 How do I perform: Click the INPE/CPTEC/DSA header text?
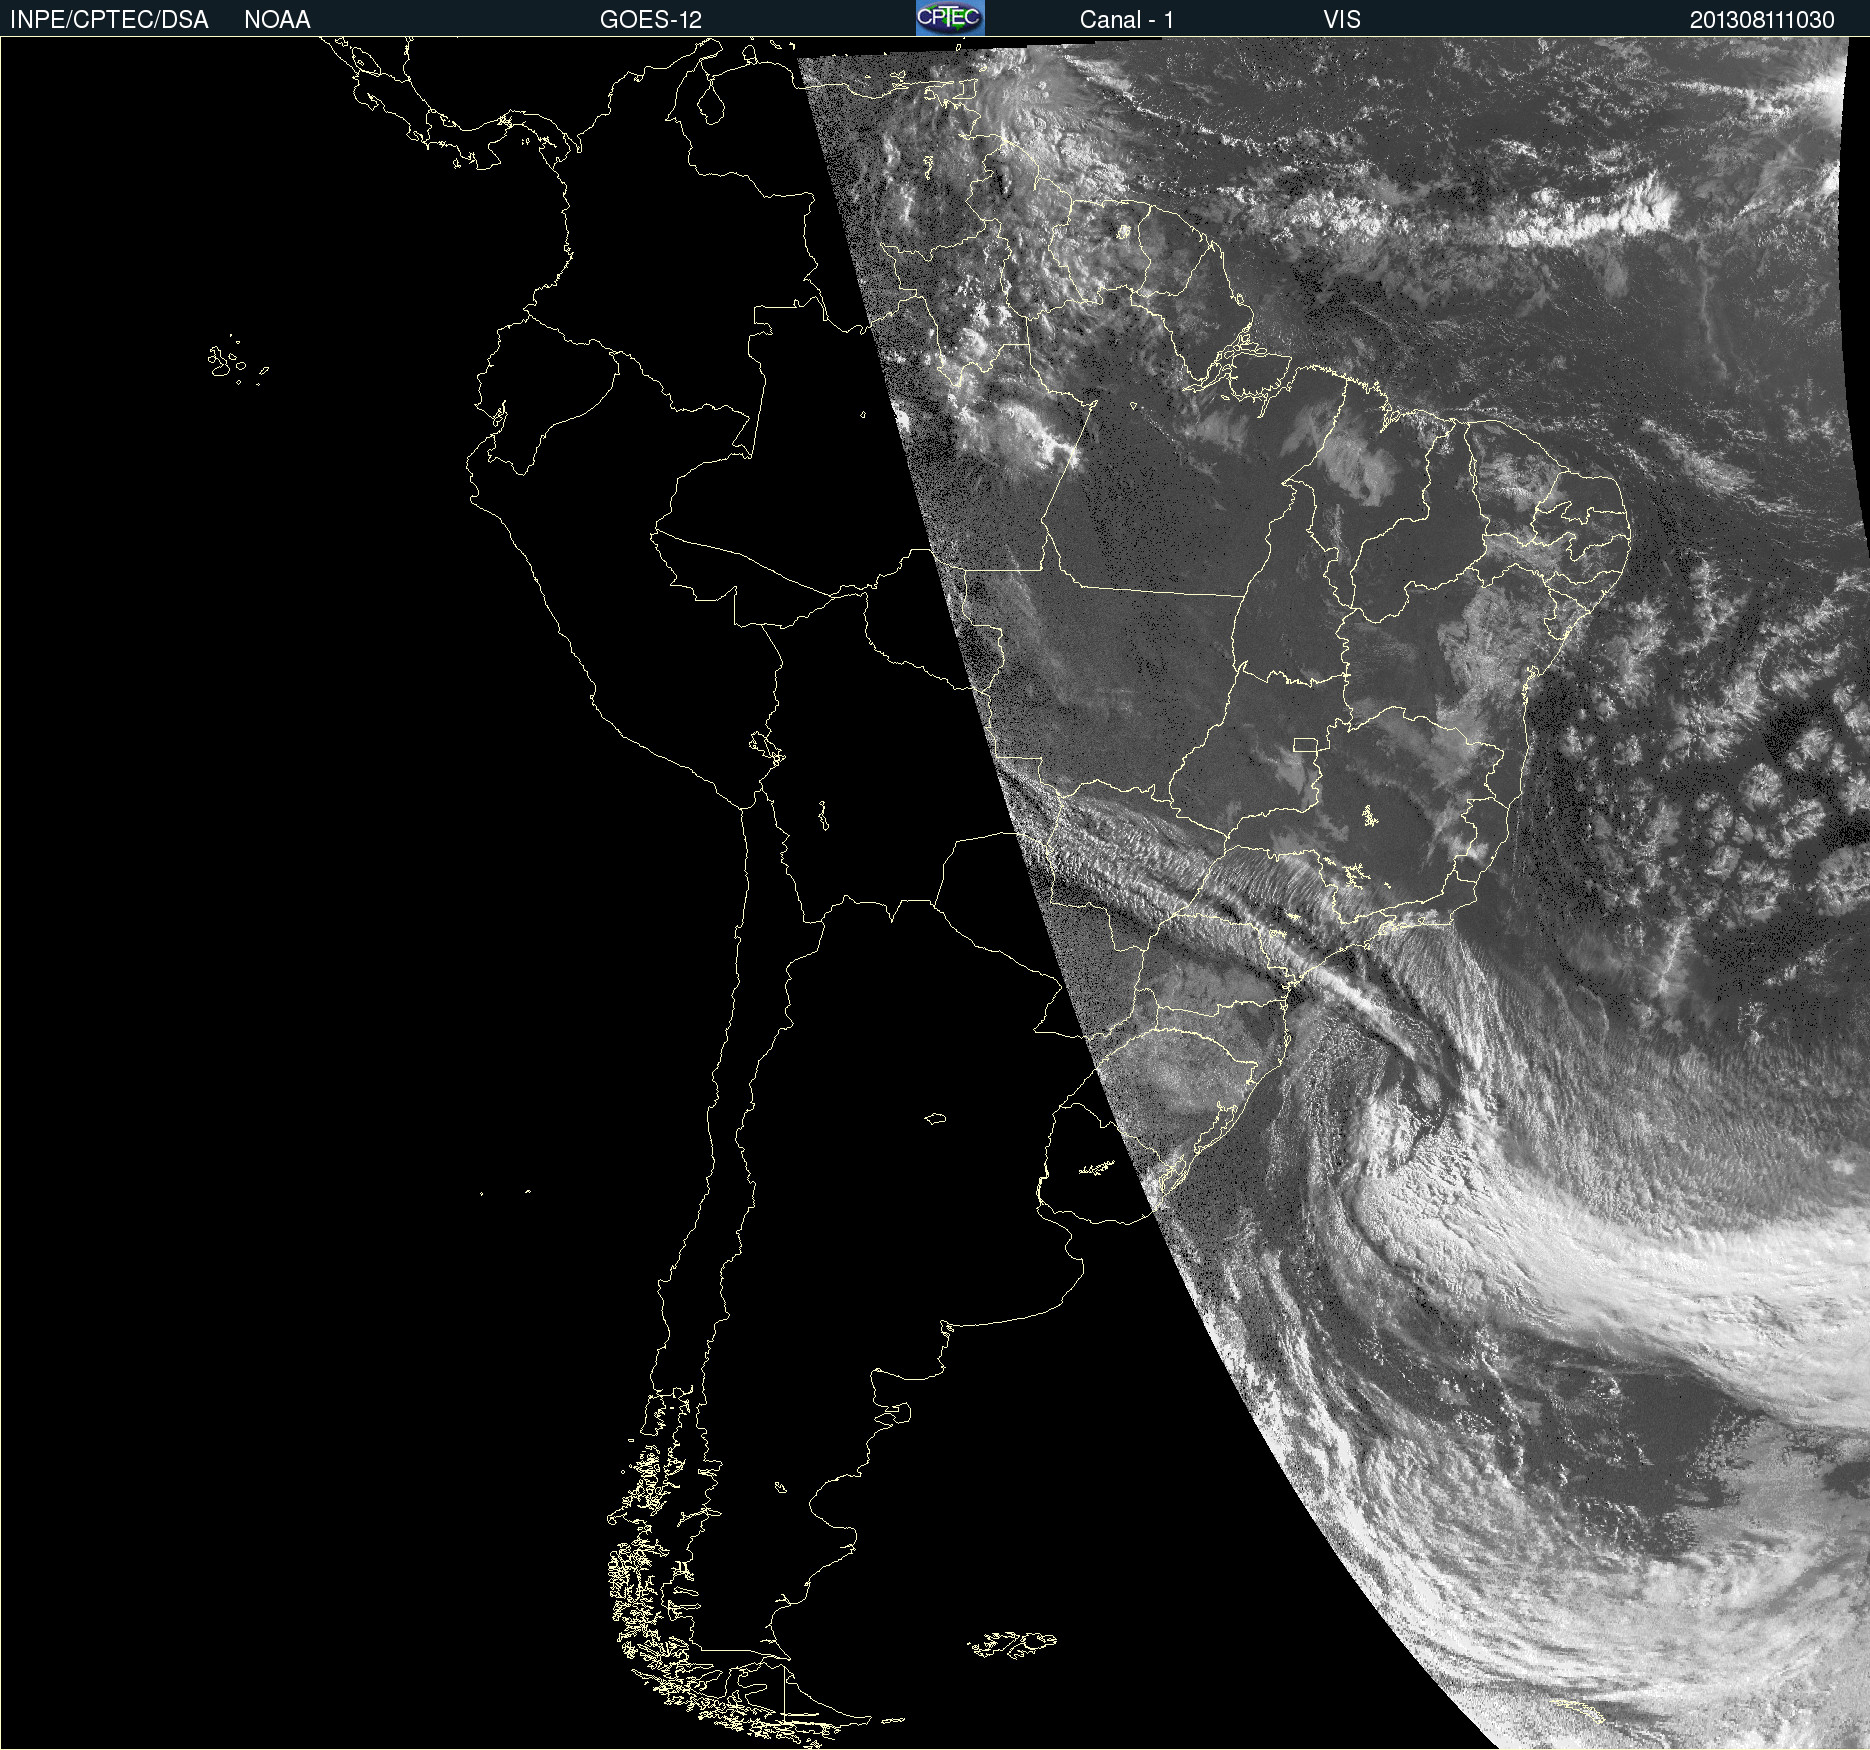[109, 20]
